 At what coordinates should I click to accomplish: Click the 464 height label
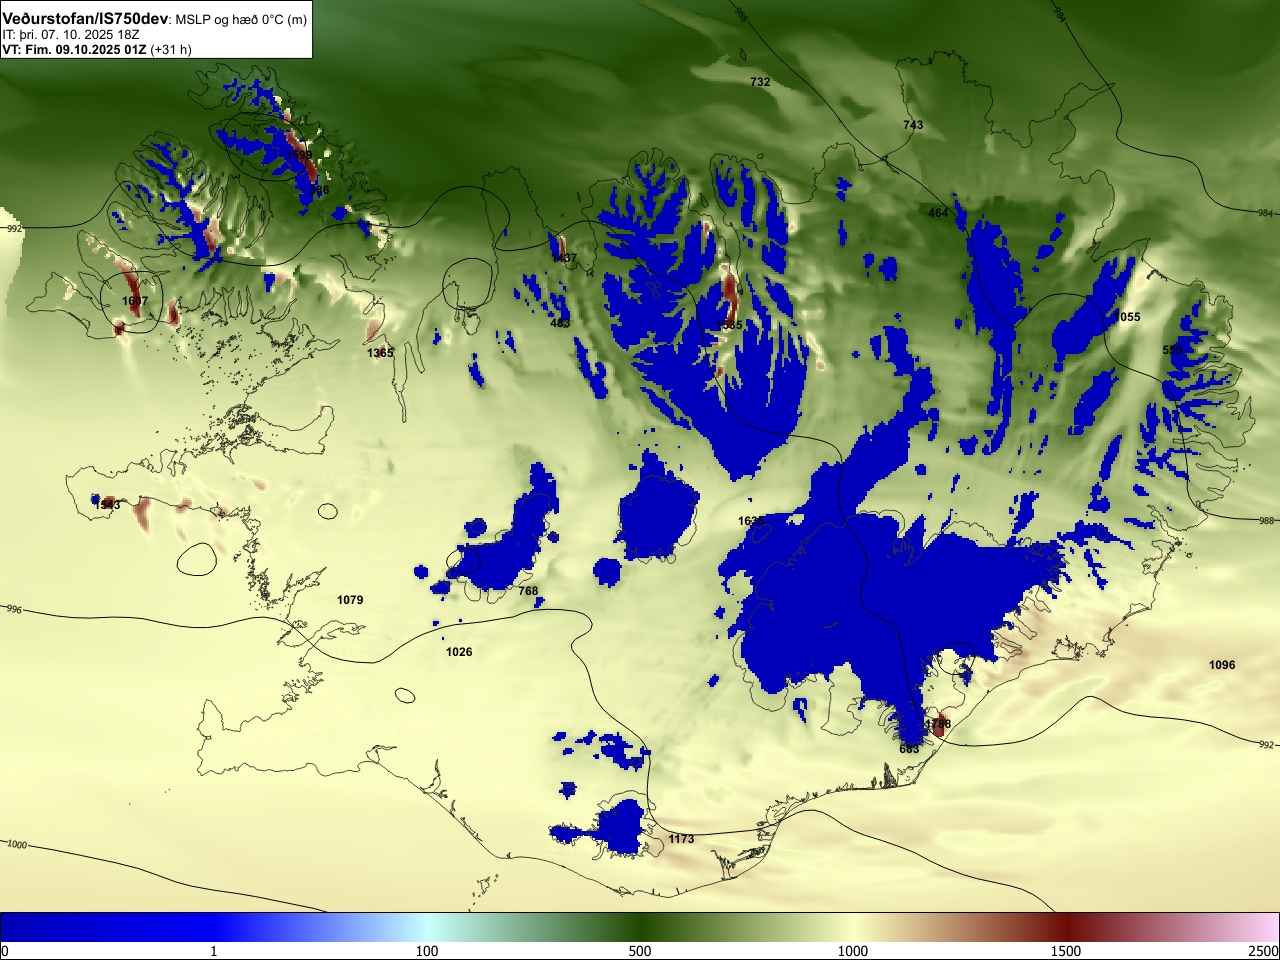point(938,213)
